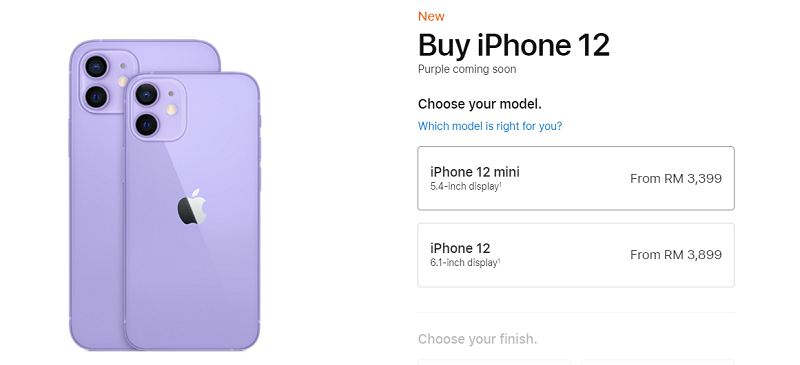The image size is (800, 365).
Task: Select the iPhone 12 mini model option
Action: point(576,178)
